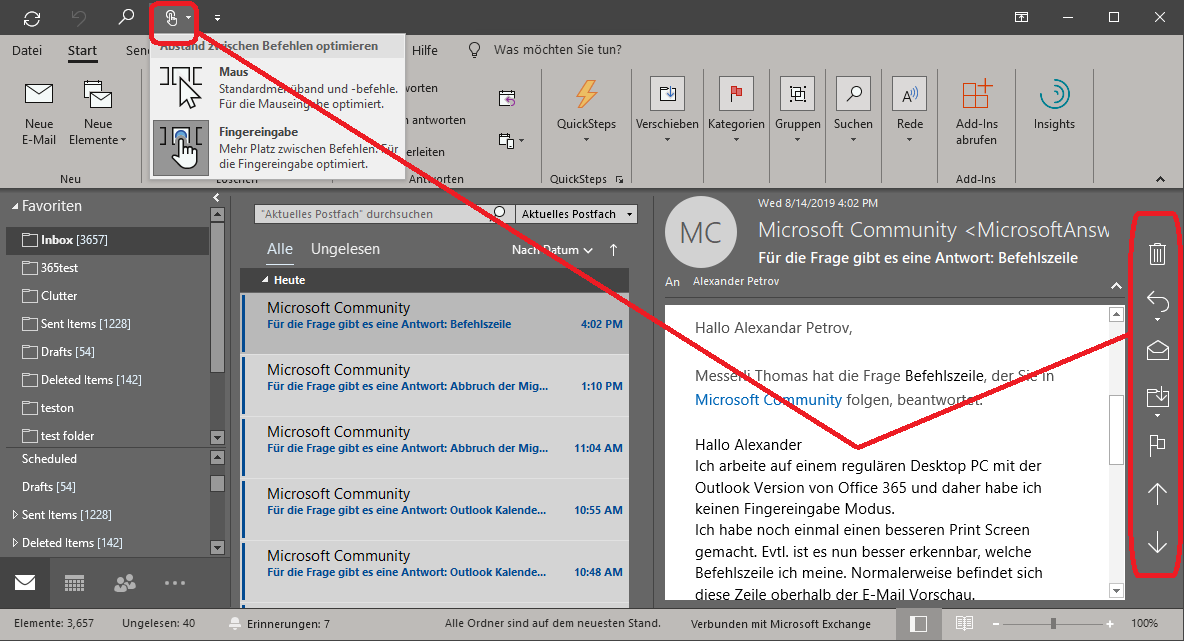
Task: Launch the QuickSteps dialog launcher
Action: point(619,180)
